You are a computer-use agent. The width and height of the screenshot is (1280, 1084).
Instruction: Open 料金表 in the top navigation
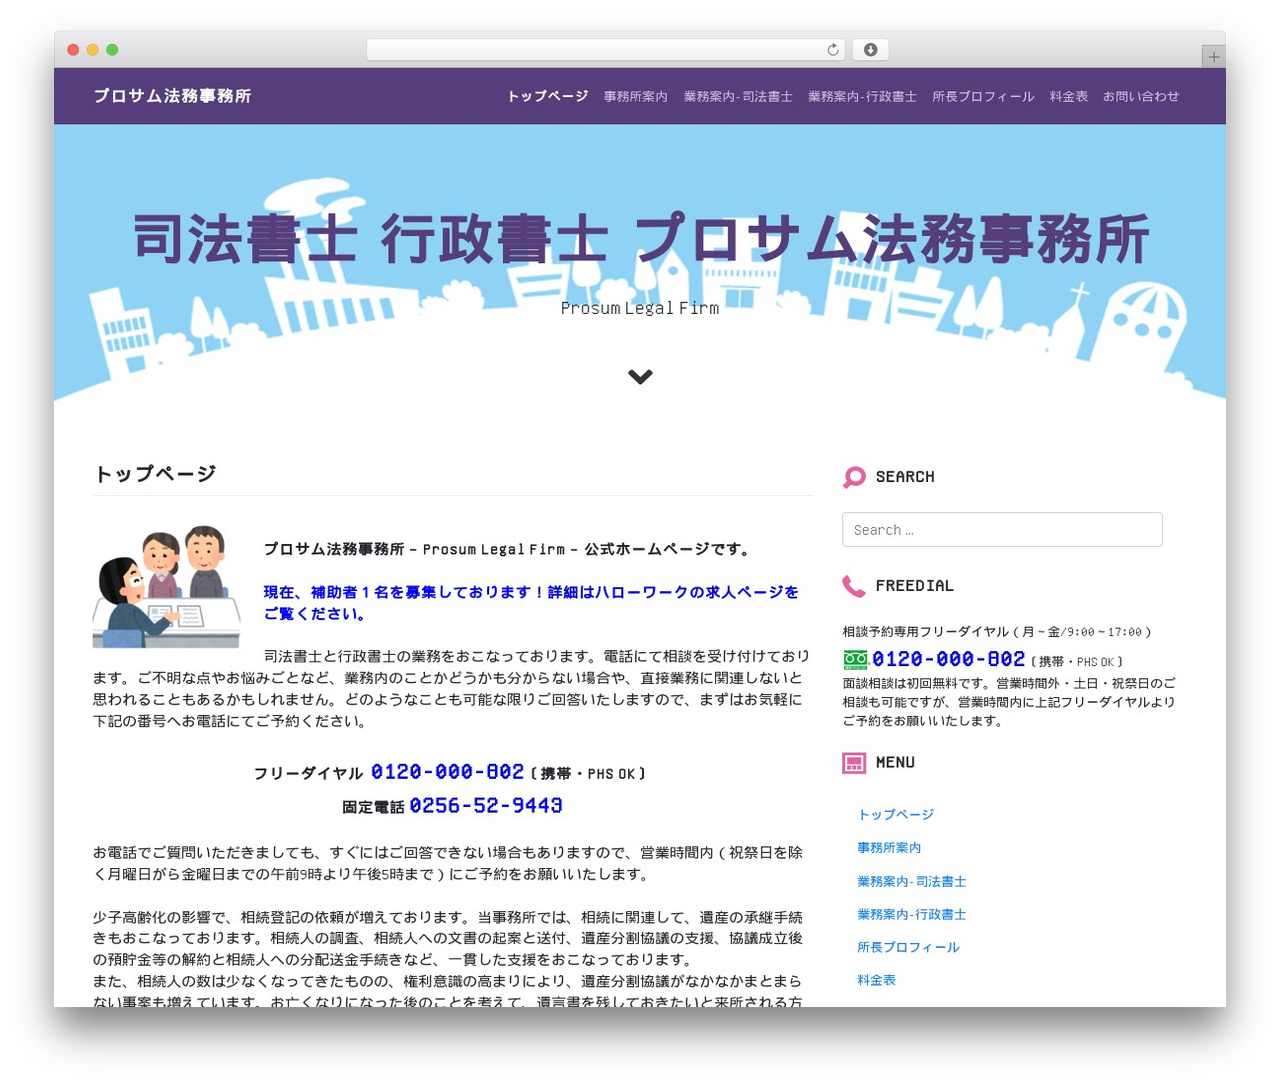1069,96
